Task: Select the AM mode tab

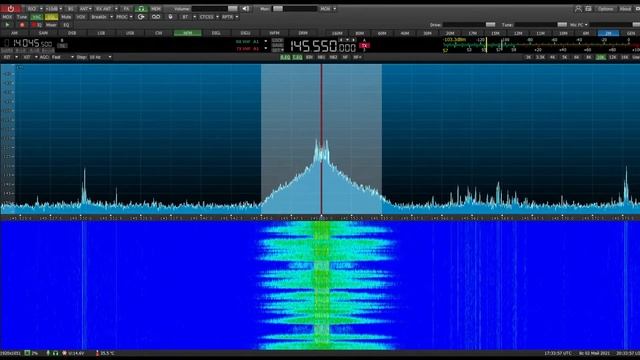Action: pyautogui.click(x=15, y=33)
